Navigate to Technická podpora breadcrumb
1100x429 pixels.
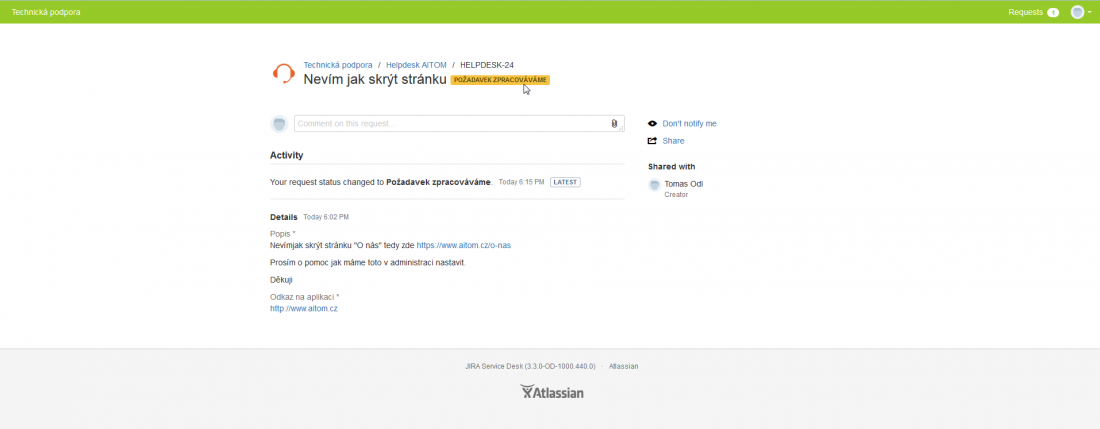pos(338,65)
